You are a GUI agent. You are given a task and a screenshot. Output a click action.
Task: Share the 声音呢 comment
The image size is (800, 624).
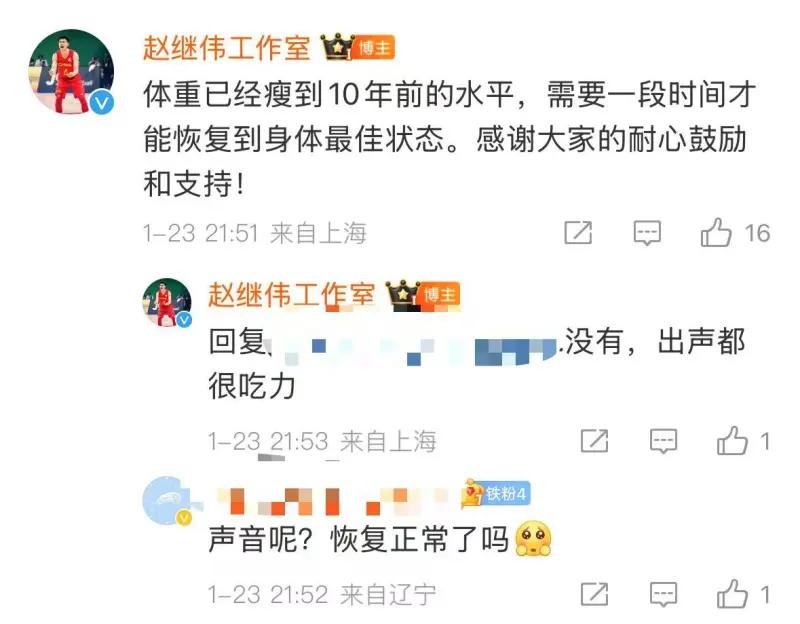point(594,594)
